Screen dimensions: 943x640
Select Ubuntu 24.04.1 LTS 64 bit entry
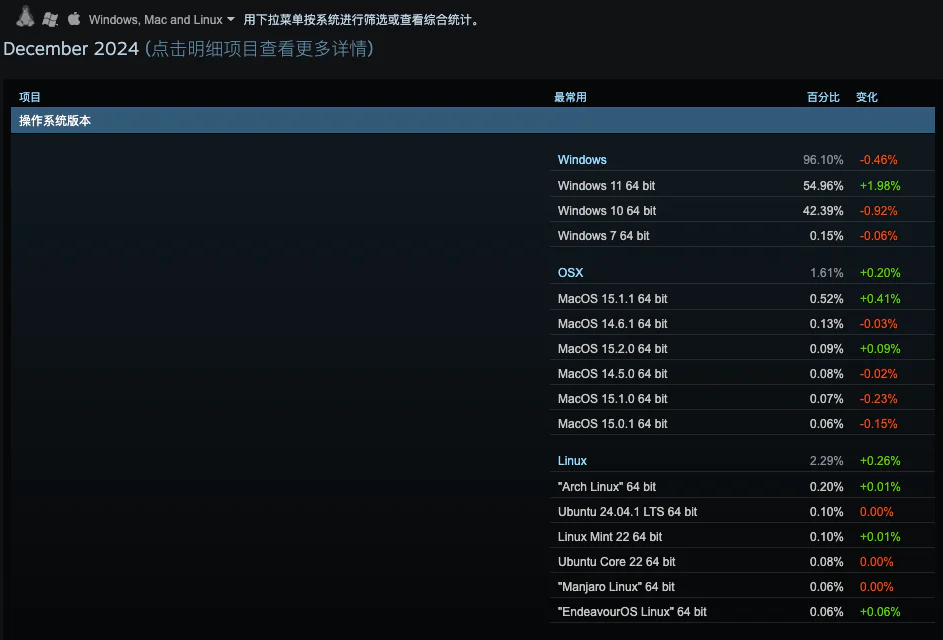(x=627, y=512)
